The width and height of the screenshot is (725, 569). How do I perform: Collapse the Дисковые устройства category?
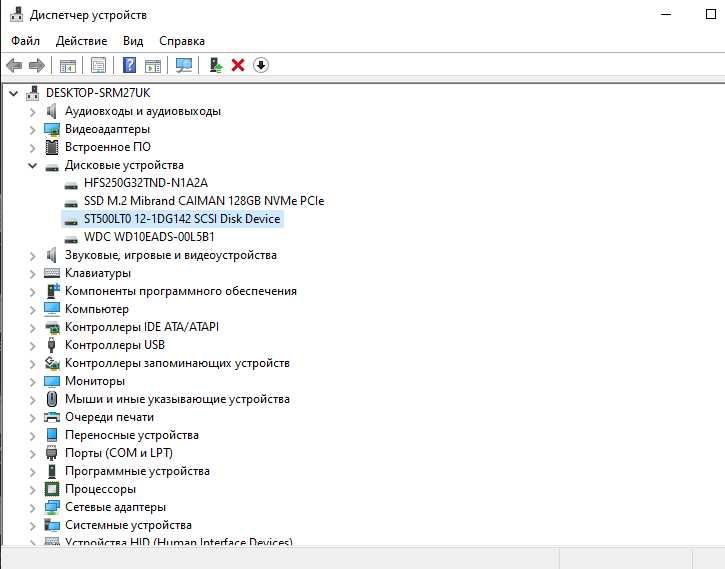point(32,165)
